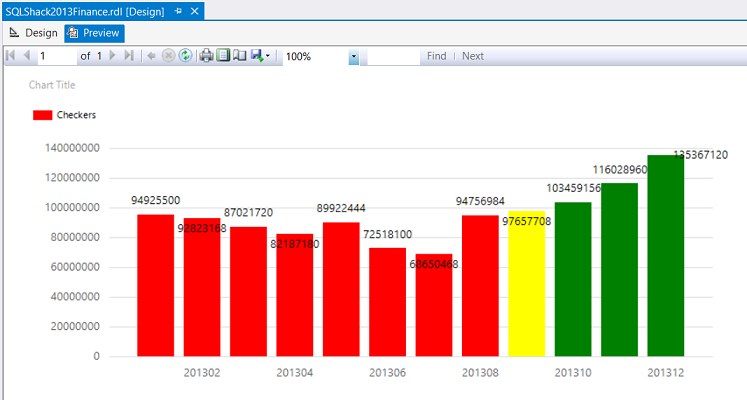The height and width of the screenshot is (400, 747).
Task: Click the green Refresh report icon
Action: pos(185,56)
